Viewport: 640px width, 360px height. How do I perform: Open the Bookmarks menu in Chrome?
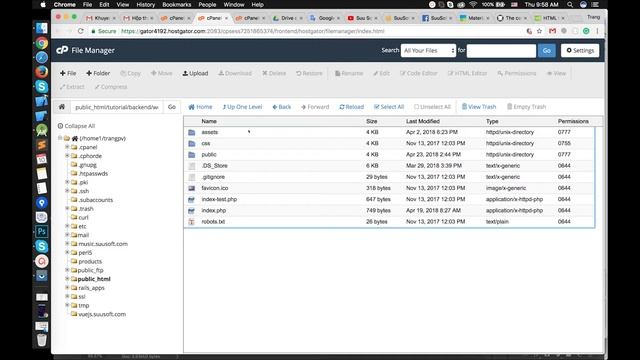pos(177,4)
